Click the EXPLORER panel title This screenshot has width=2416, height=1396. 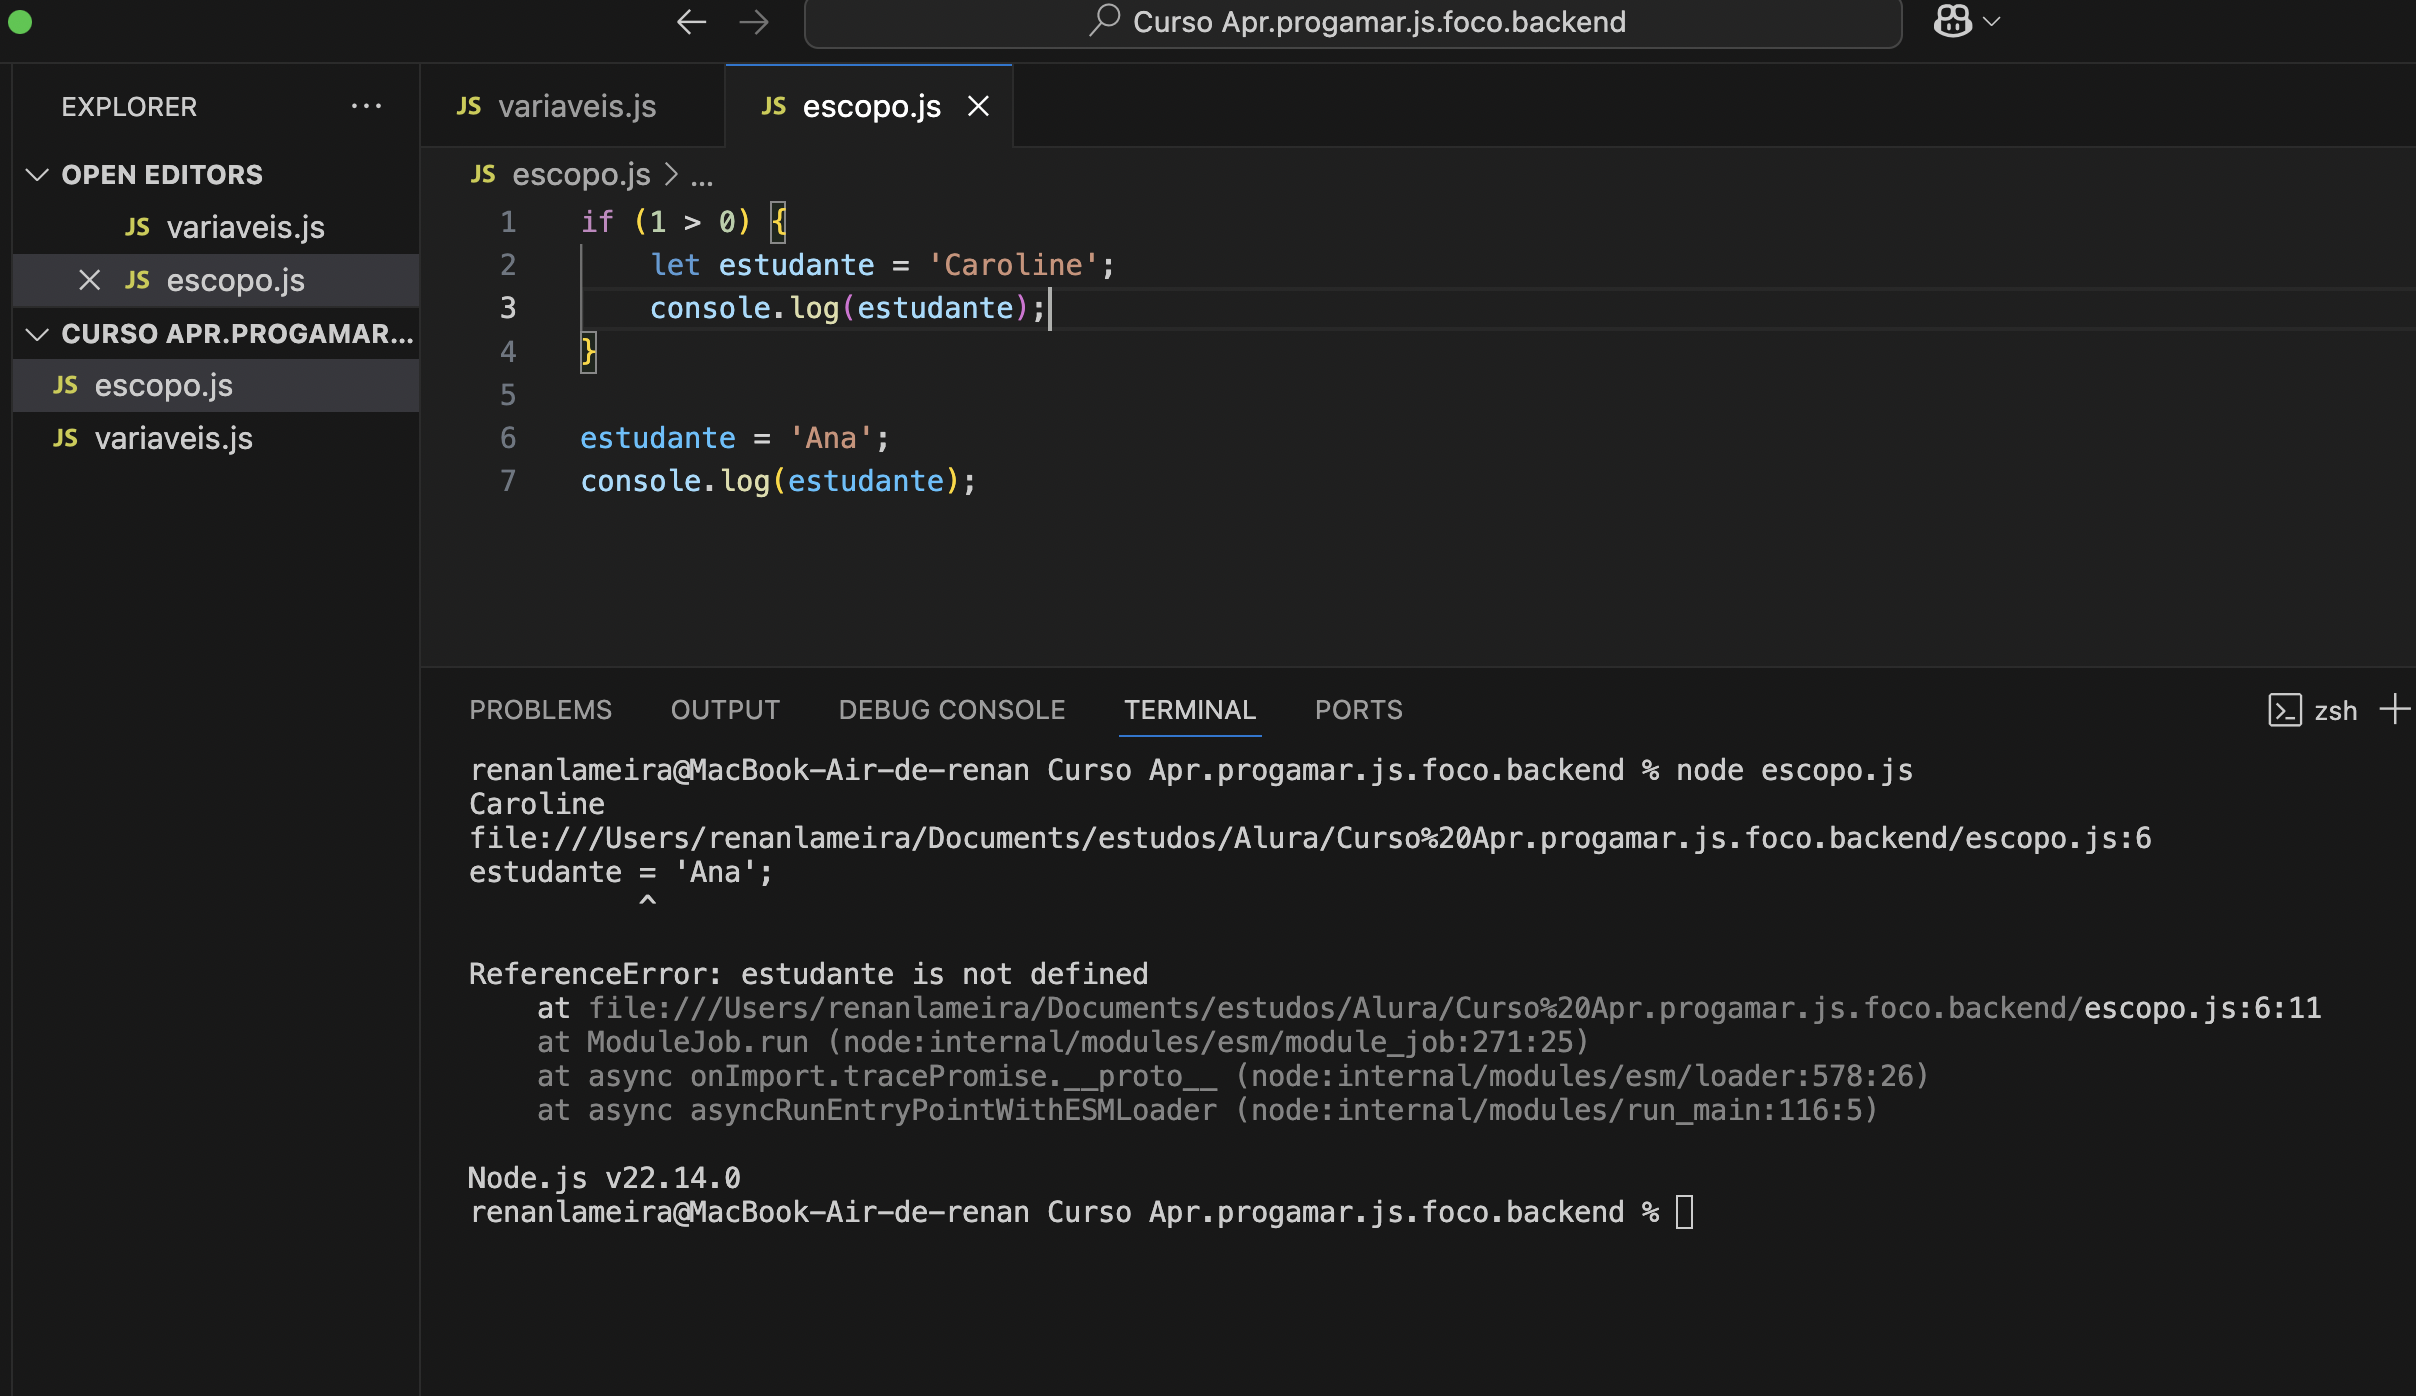pyautogui.click(x=129, y=107)
